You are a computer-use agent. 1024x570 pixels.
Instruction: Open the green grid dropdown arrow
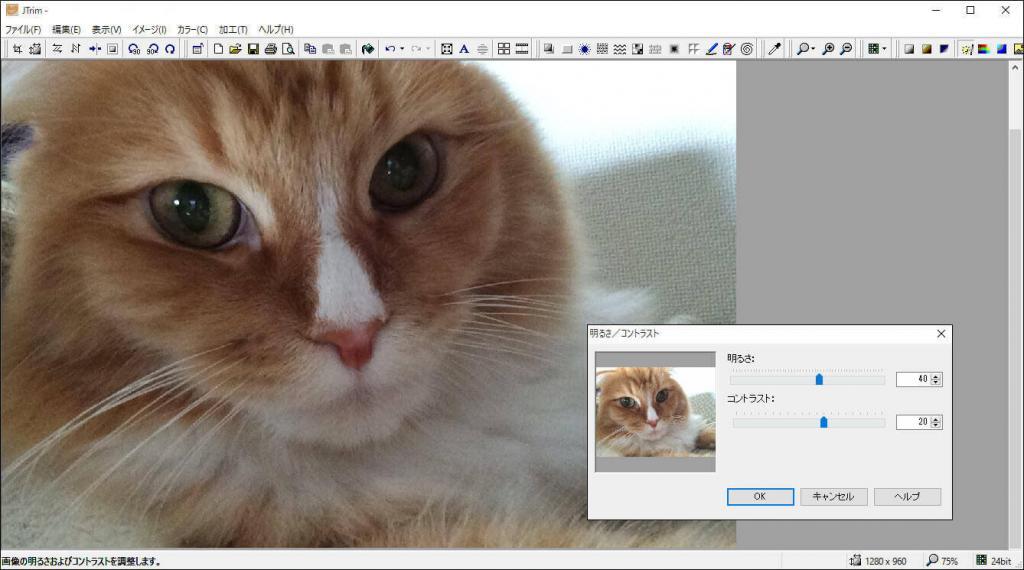pyautogui.click(x=884, y=49)
